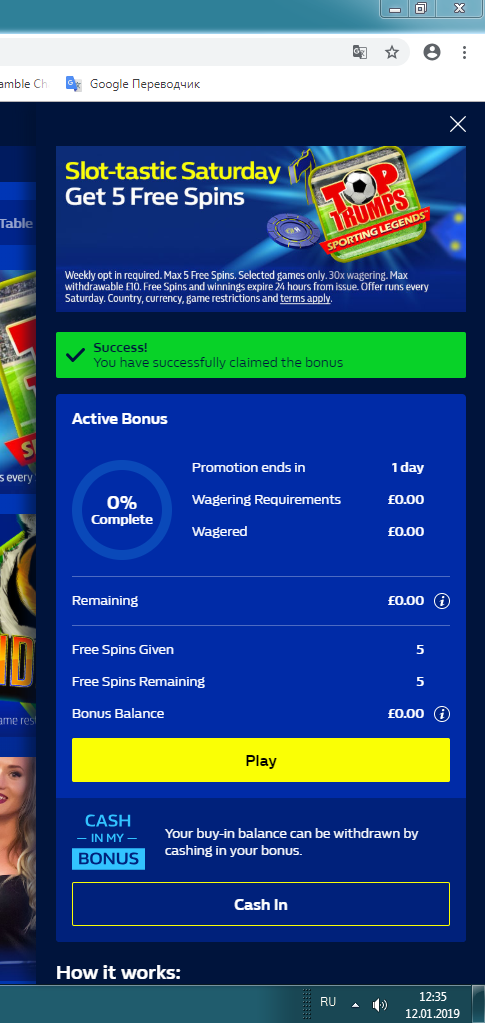Switch the RU keyboard language indicator

pos(328,1001)
